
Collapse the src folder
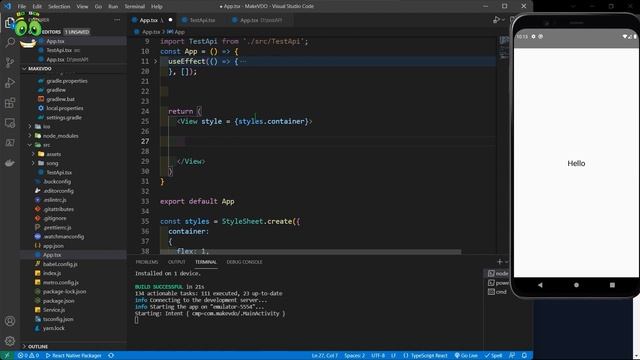(30, 145)
